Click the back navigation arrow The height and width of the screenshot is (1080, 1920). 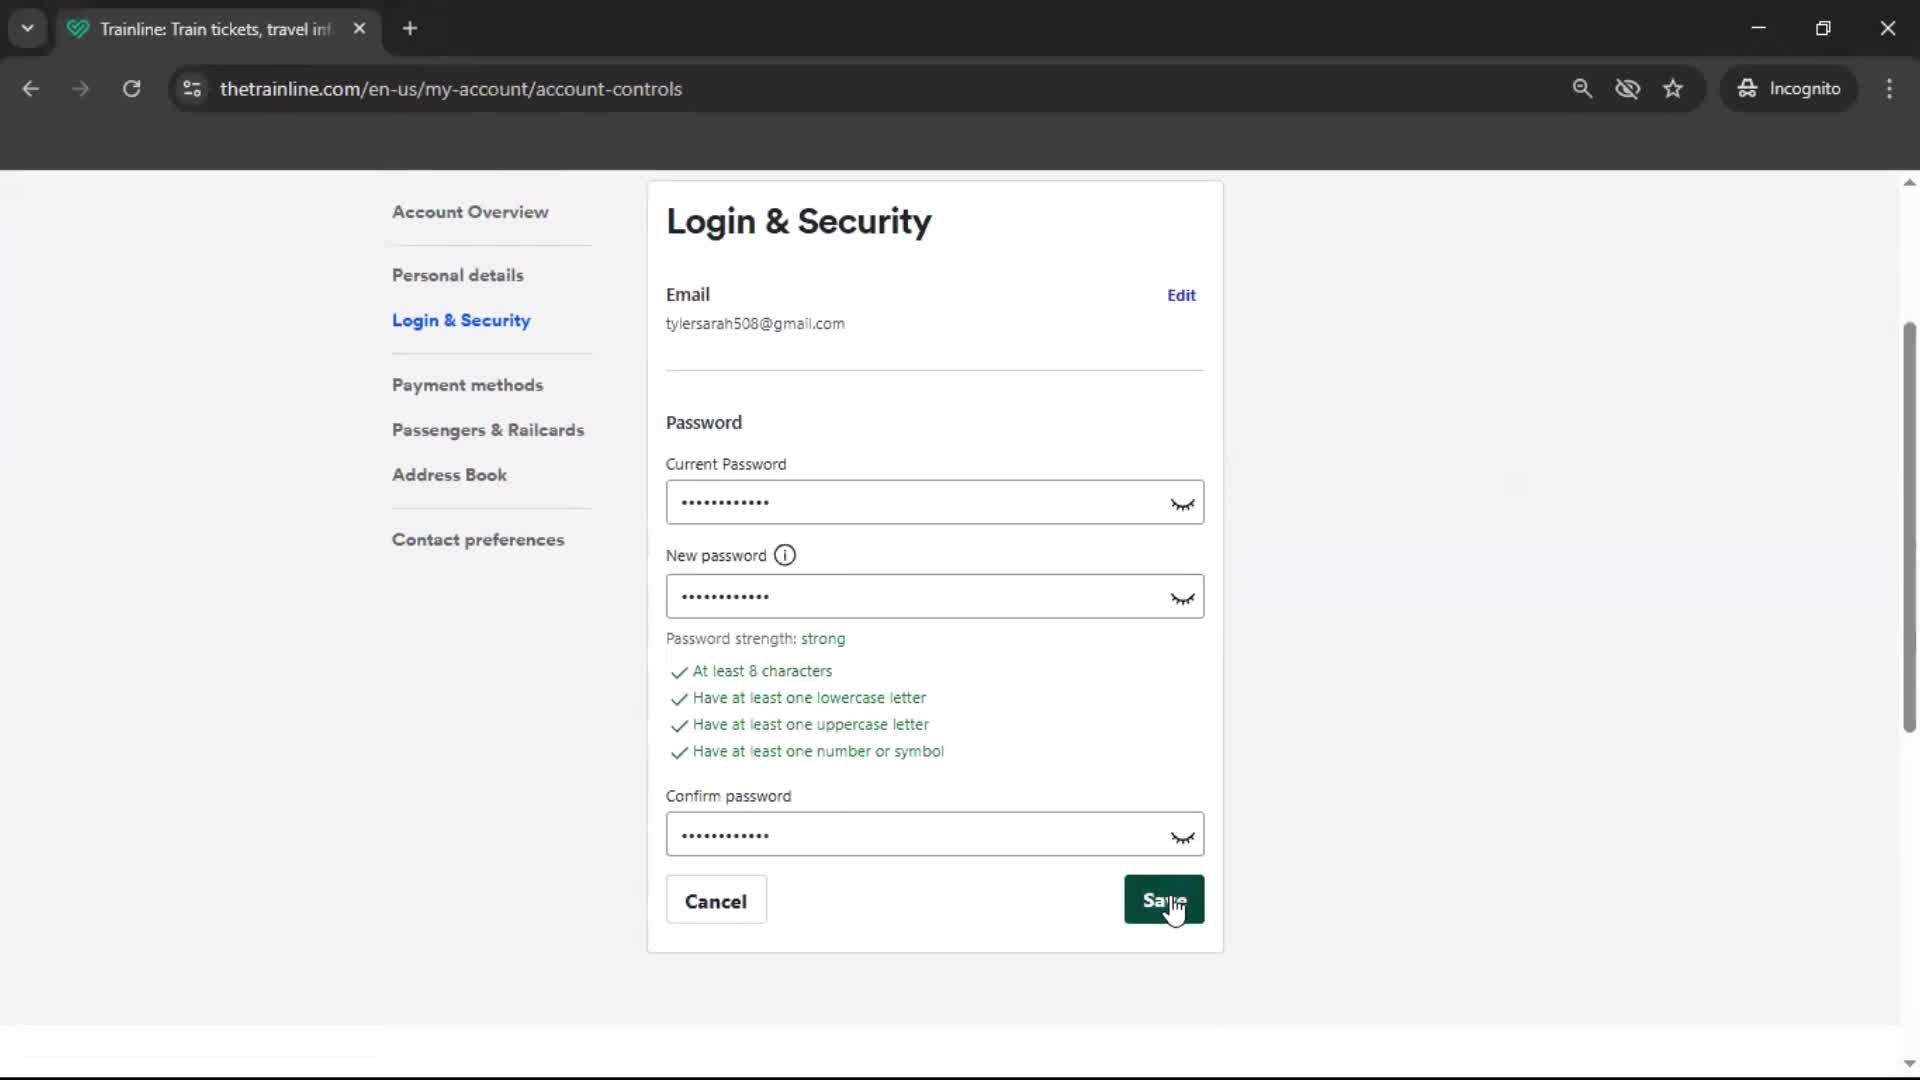(30, 88)
